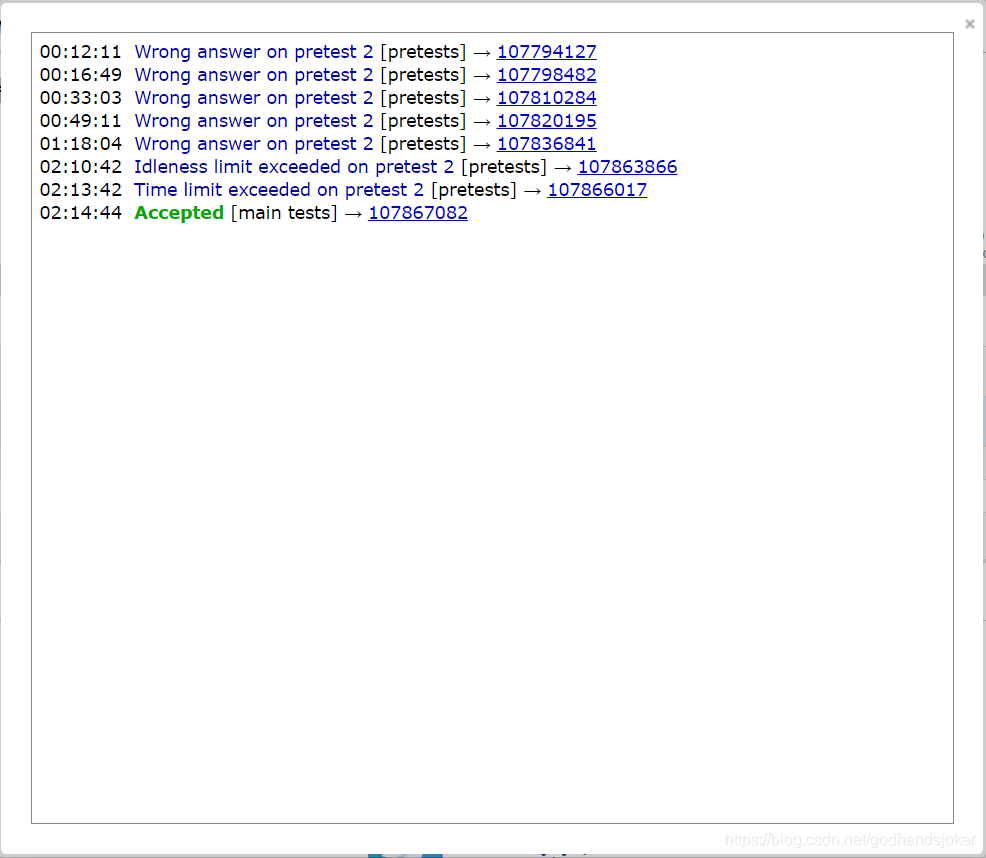Click timestamp 00:12:11

pyautogui.click(x=80, y=52)
